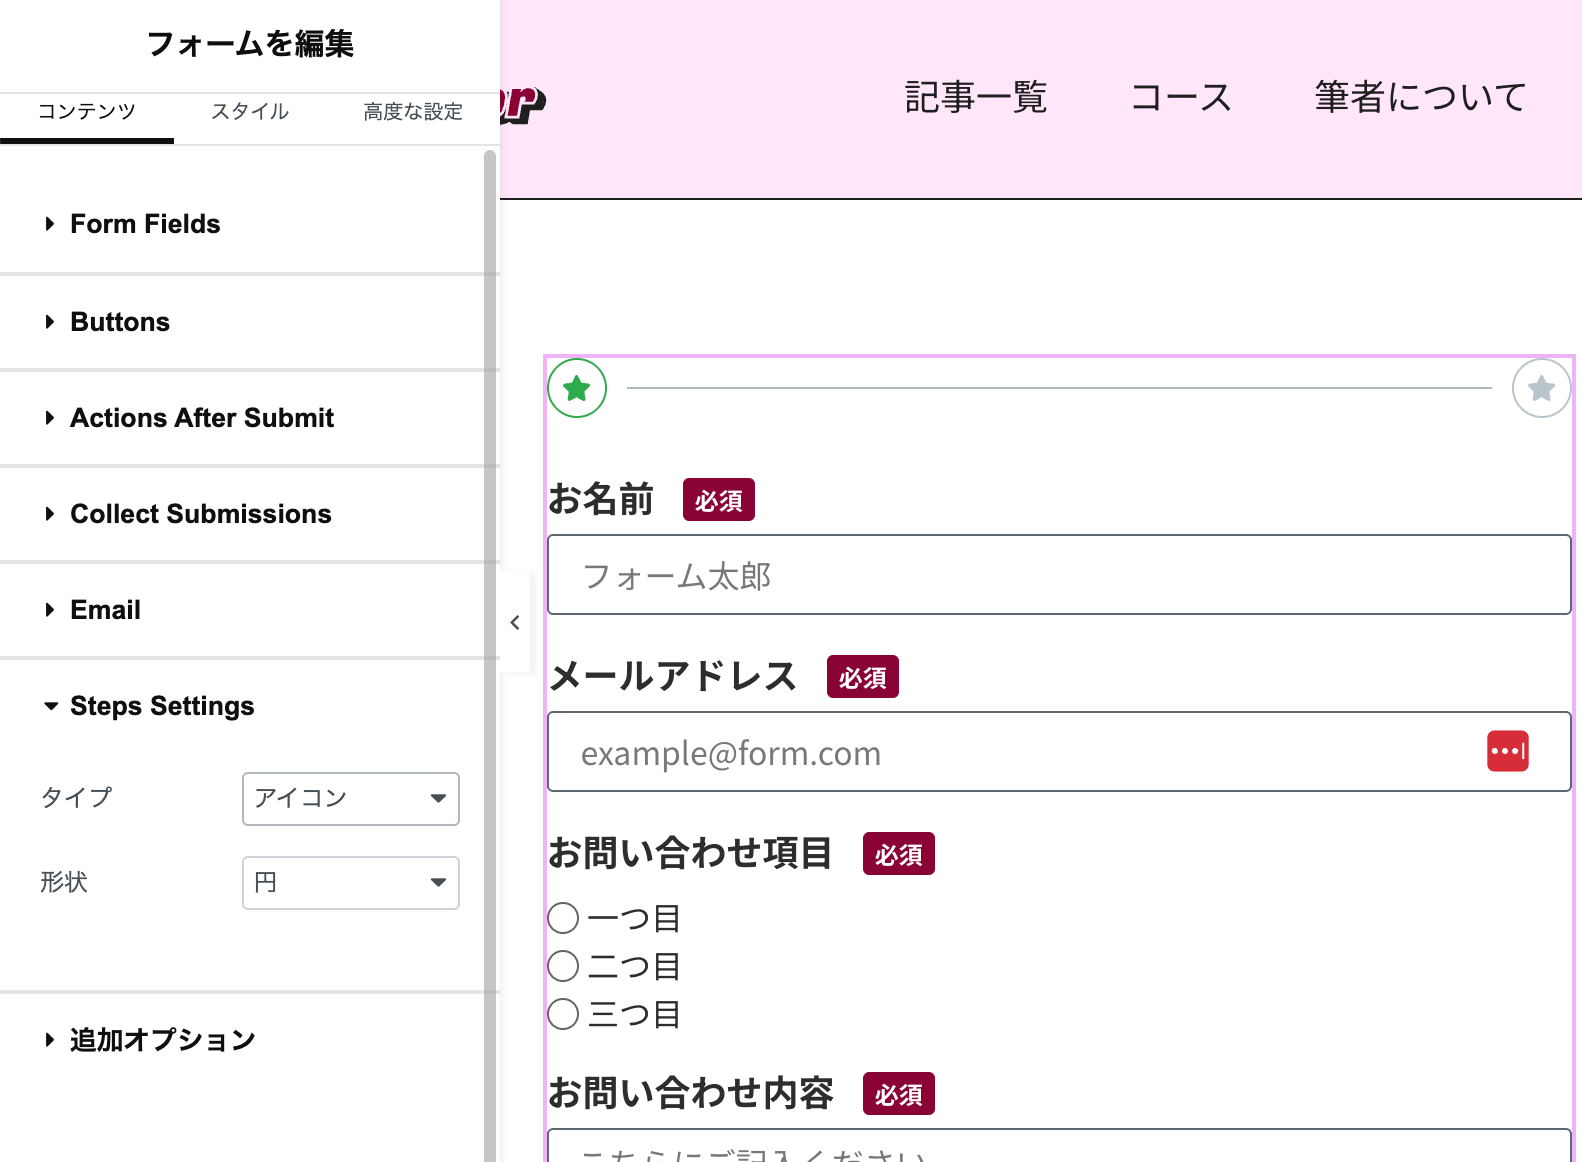
Task: Select the 二つ目 radio option
Action: (x=564, y=966)
